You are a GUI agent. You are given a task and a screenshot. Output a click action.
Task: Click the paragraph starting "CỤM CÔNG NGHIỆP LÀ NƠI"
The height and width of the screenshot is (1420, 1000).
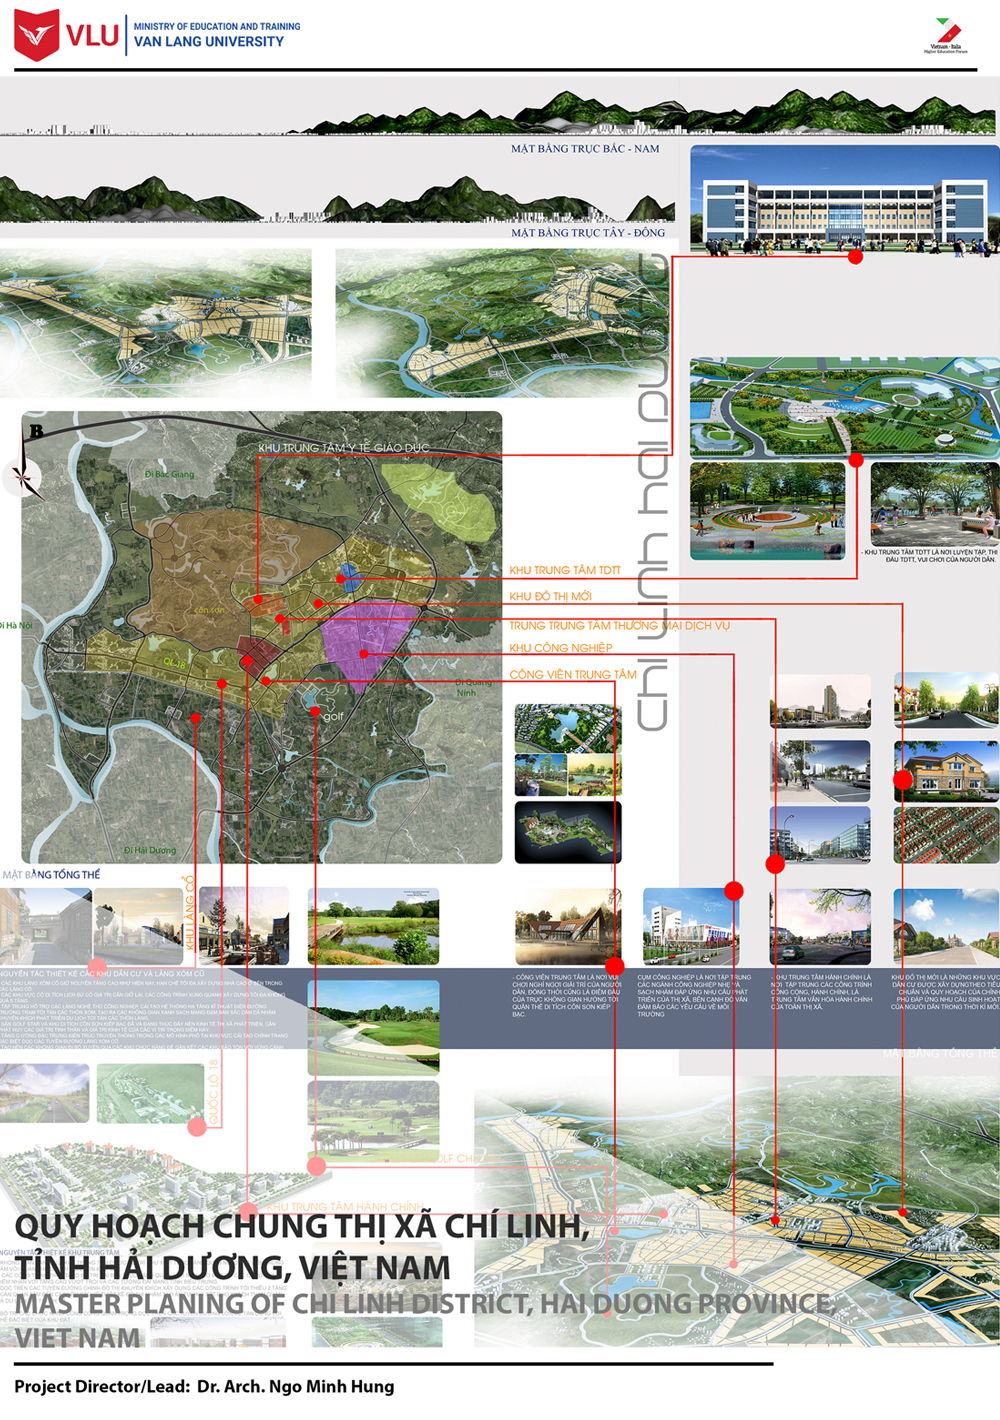click(694, 996)
